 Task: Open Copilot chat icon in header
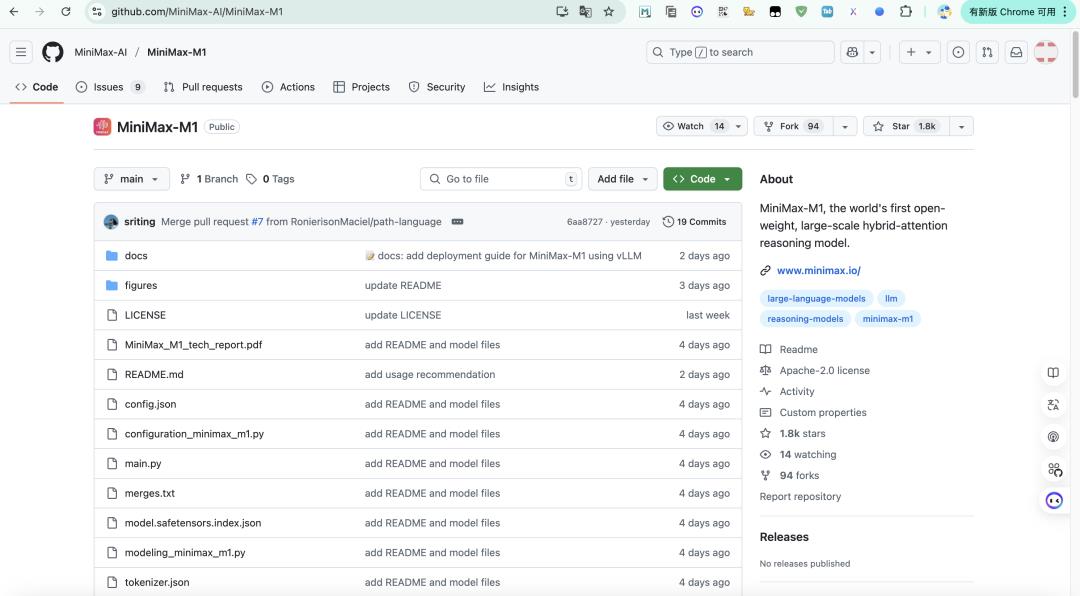click(x=852, y=52)
